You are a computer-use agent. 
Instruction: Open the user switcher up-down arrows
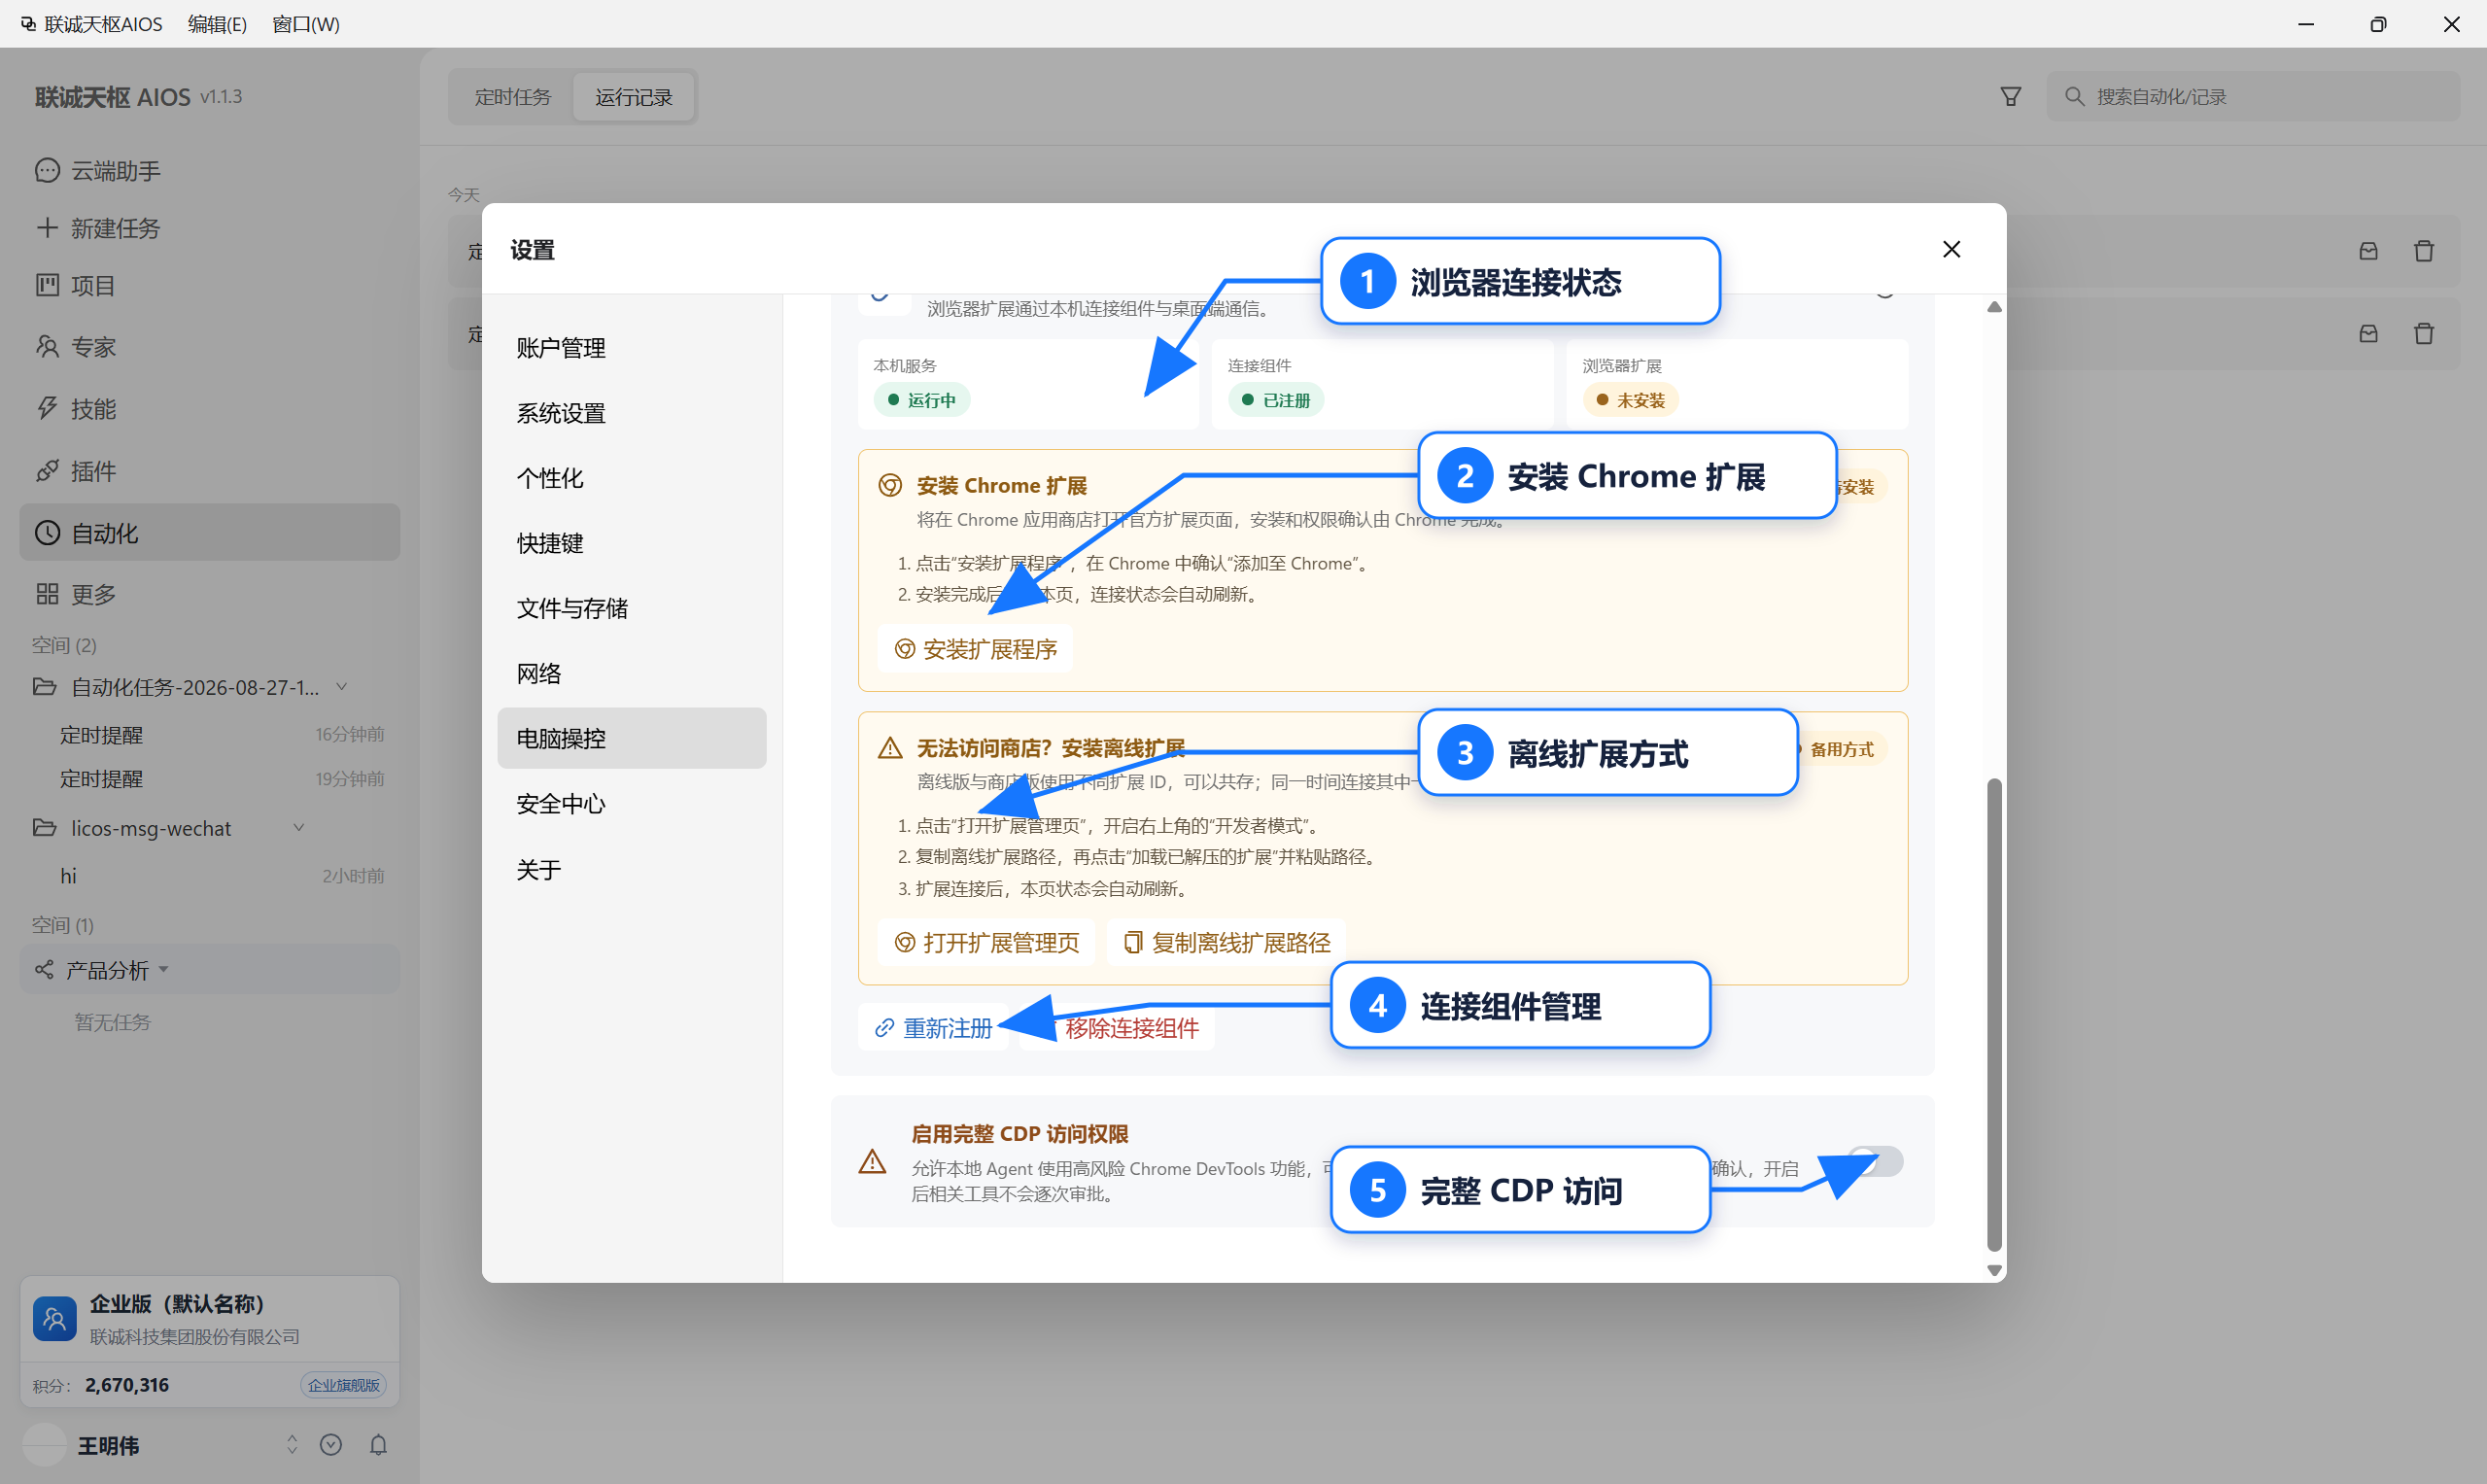pyautogui.click(x=292, y=1445)
